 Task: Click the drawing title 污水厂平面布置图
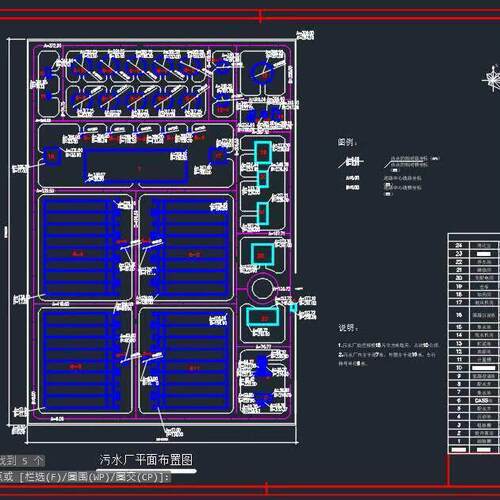(146, 460)
